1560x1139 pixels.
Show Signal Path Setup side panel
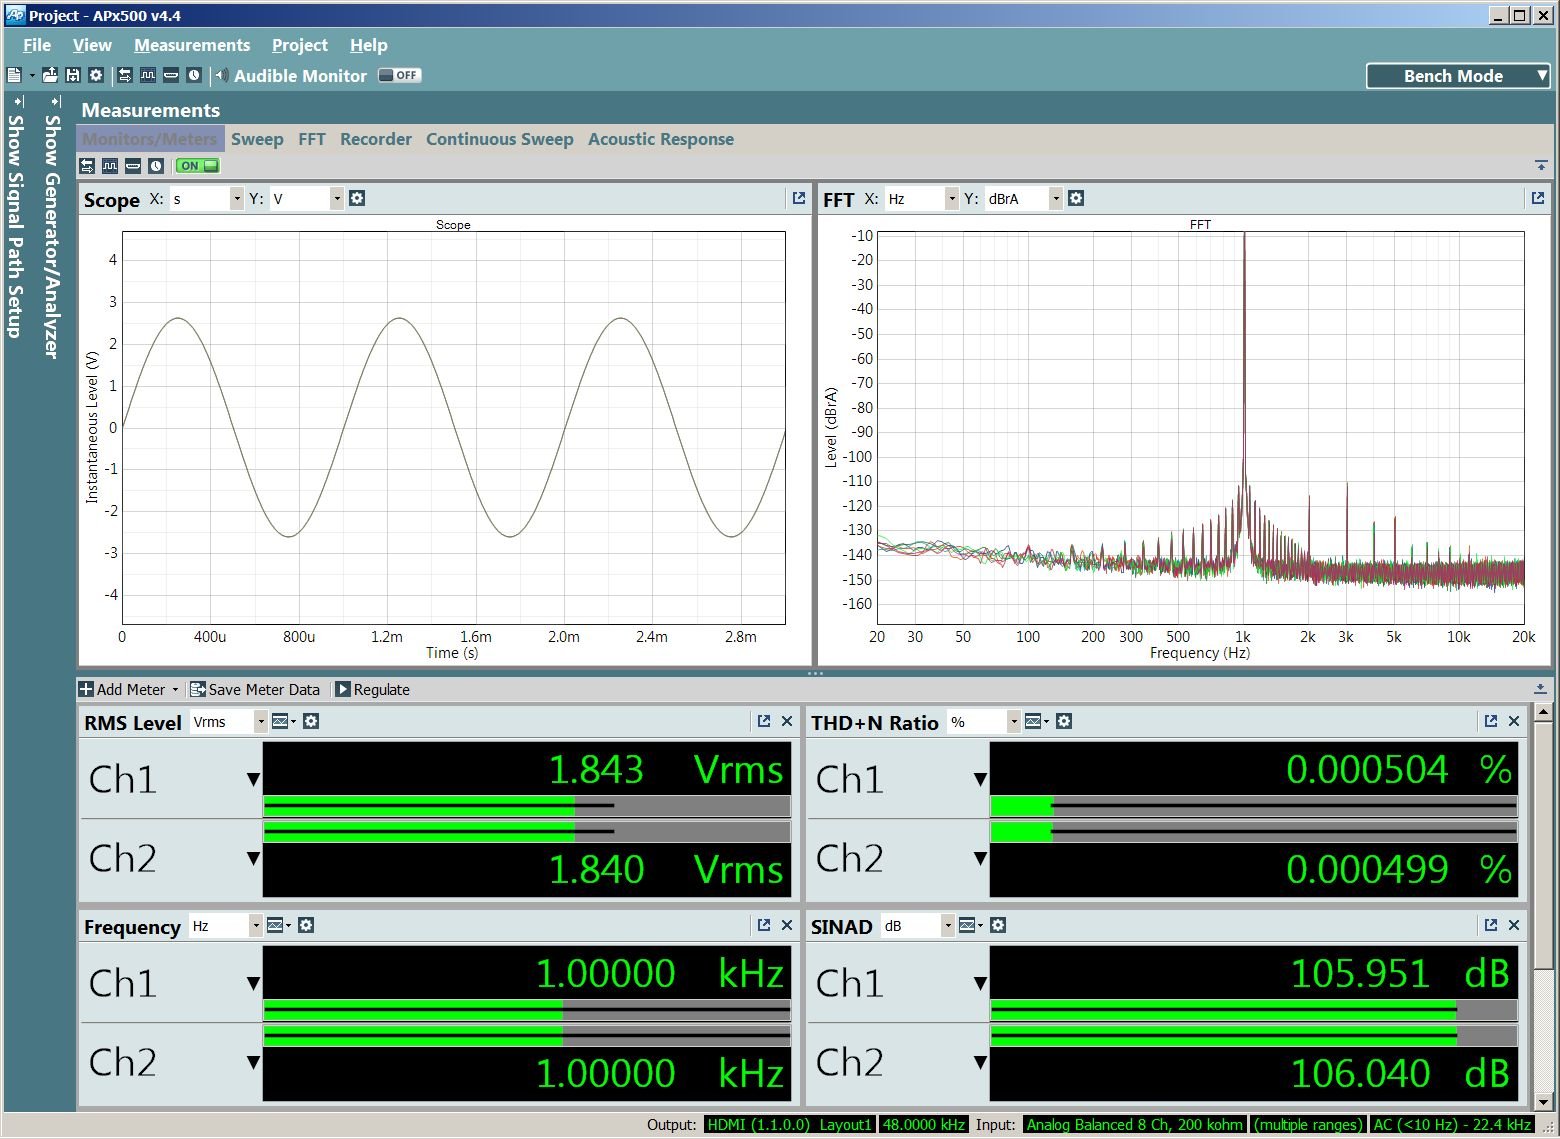[x=16, y=217]
